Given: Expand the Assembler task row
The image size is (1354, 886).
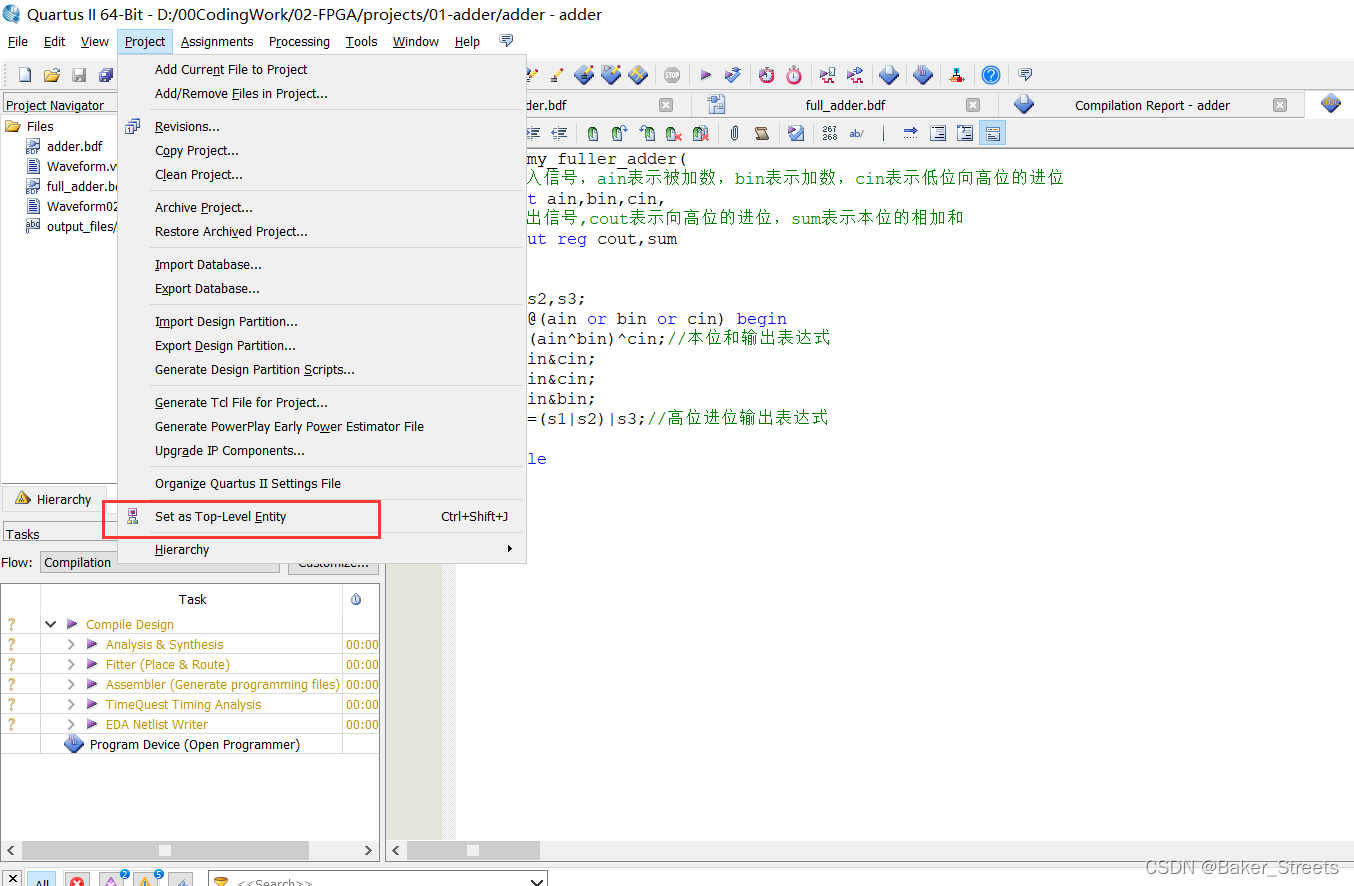Looking at the screenshot, I should coord(71,684).
